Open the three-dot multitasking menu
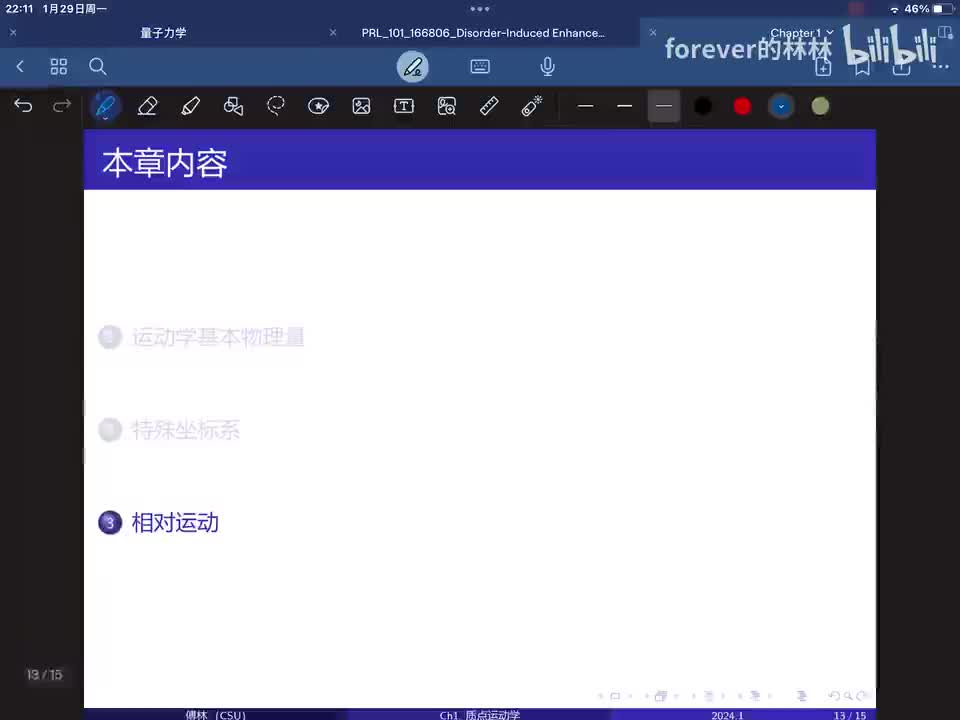The height and width of the screenshot is (720, 960). tap(480, 9)
